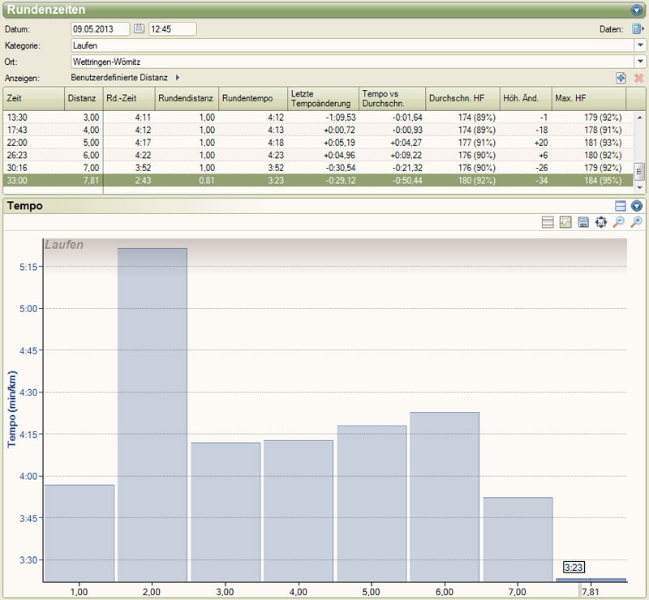Toggle Tempo panel layout icon

tap(620, 206)
